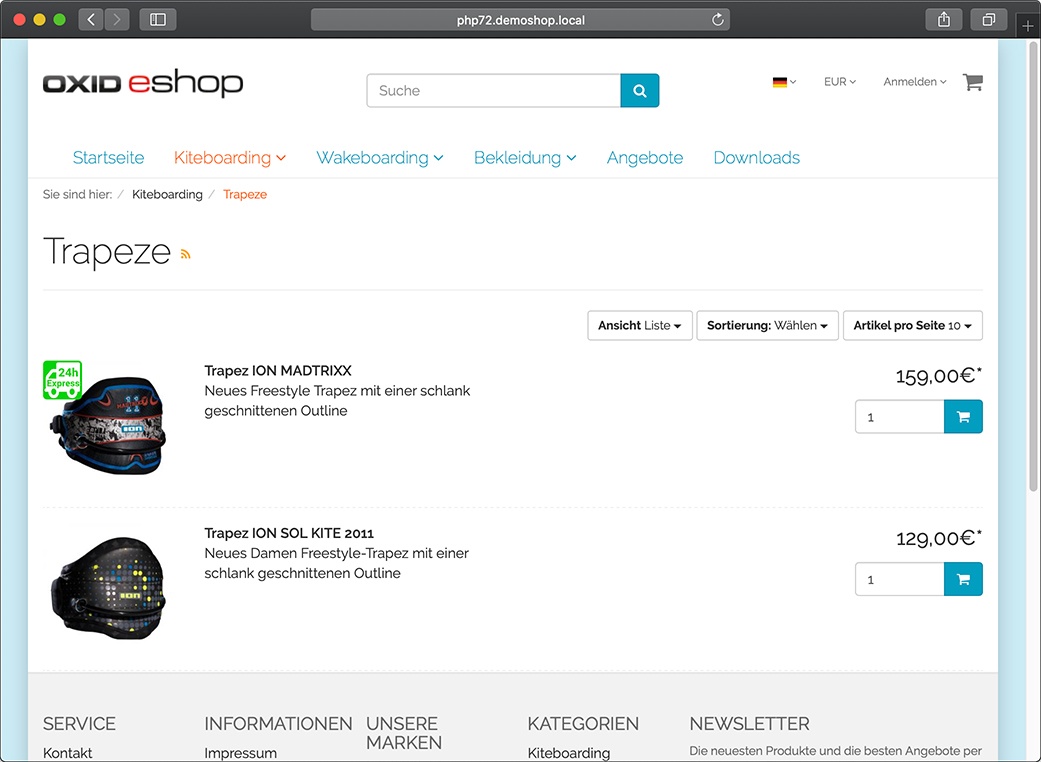Open the Wakeboarding navigation menu
This screenshot has height=762, width=1041.
pyautogui.click(x=380, y=158)
